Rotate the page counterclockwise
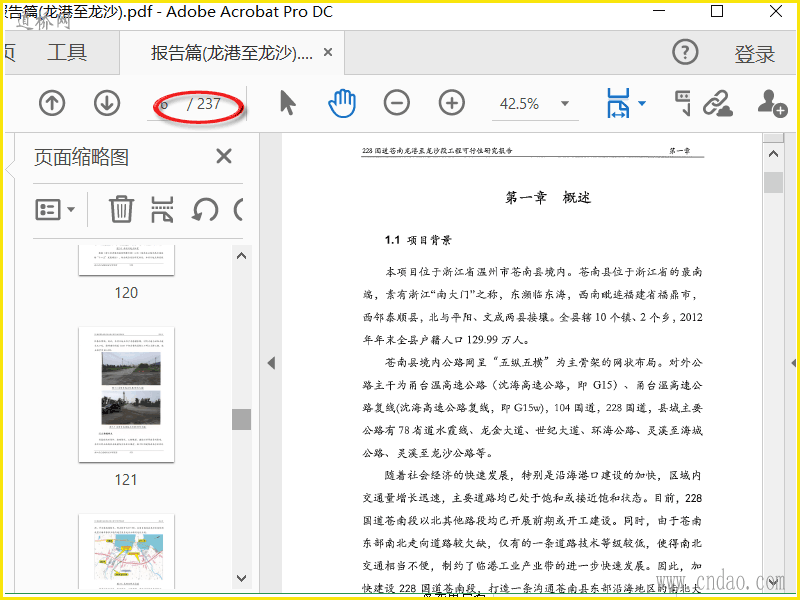The height and width of the screenshot is (600, 800). [205, 210]
